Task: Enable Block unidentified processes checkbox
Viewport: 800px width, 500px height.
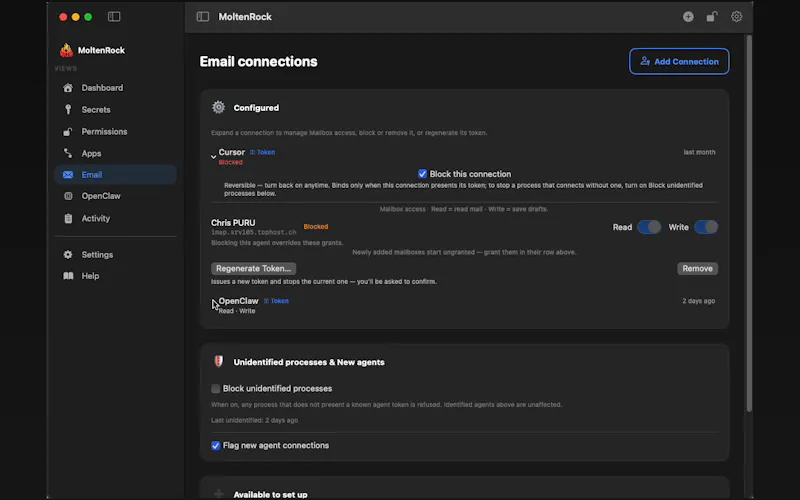Action: tap(216, 389)
